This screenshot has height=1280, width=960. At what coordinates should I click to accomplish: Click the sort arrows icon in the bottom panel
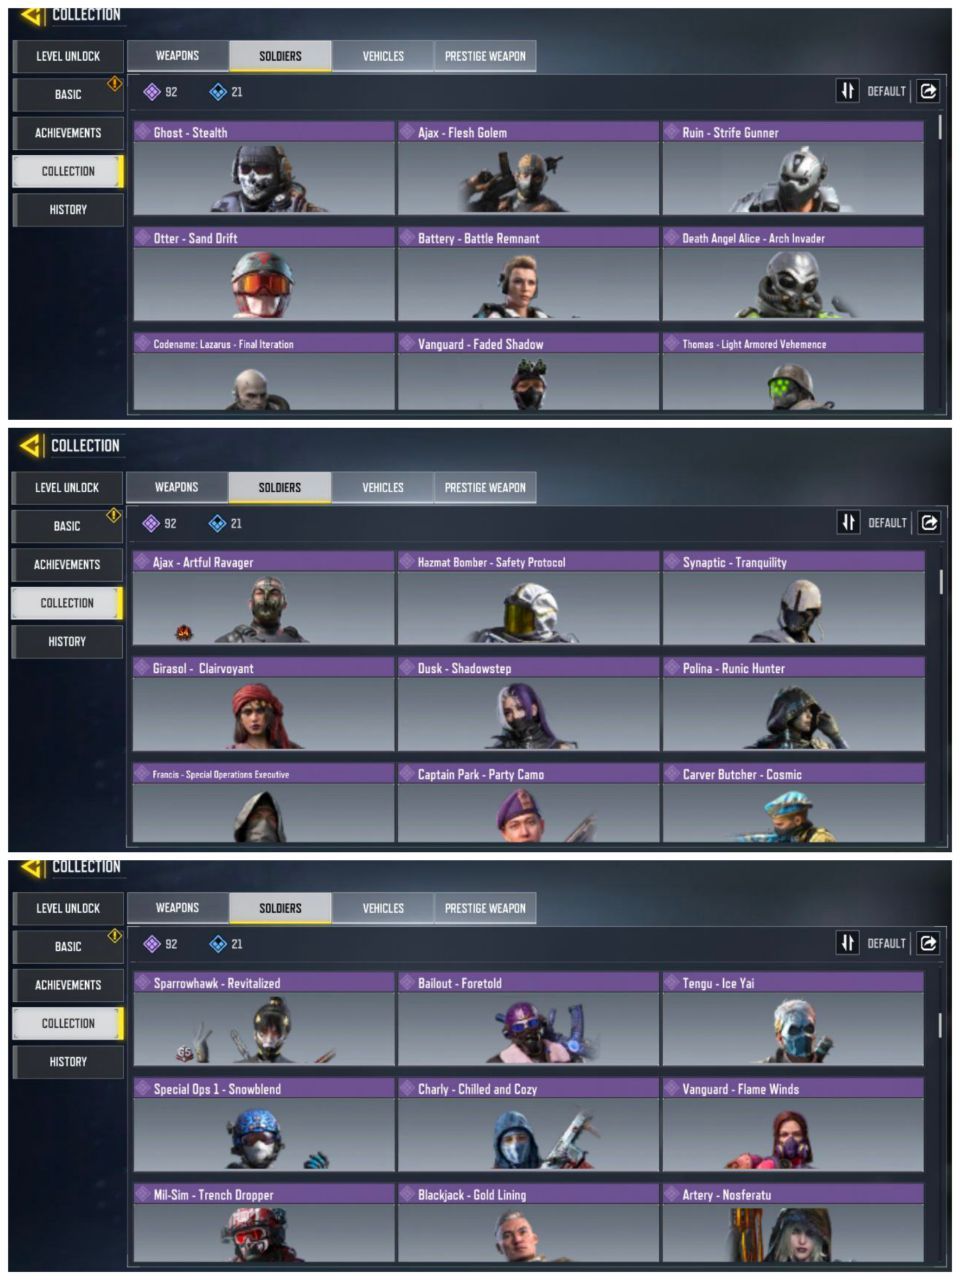pyautogui.click(x=847, y=943)
